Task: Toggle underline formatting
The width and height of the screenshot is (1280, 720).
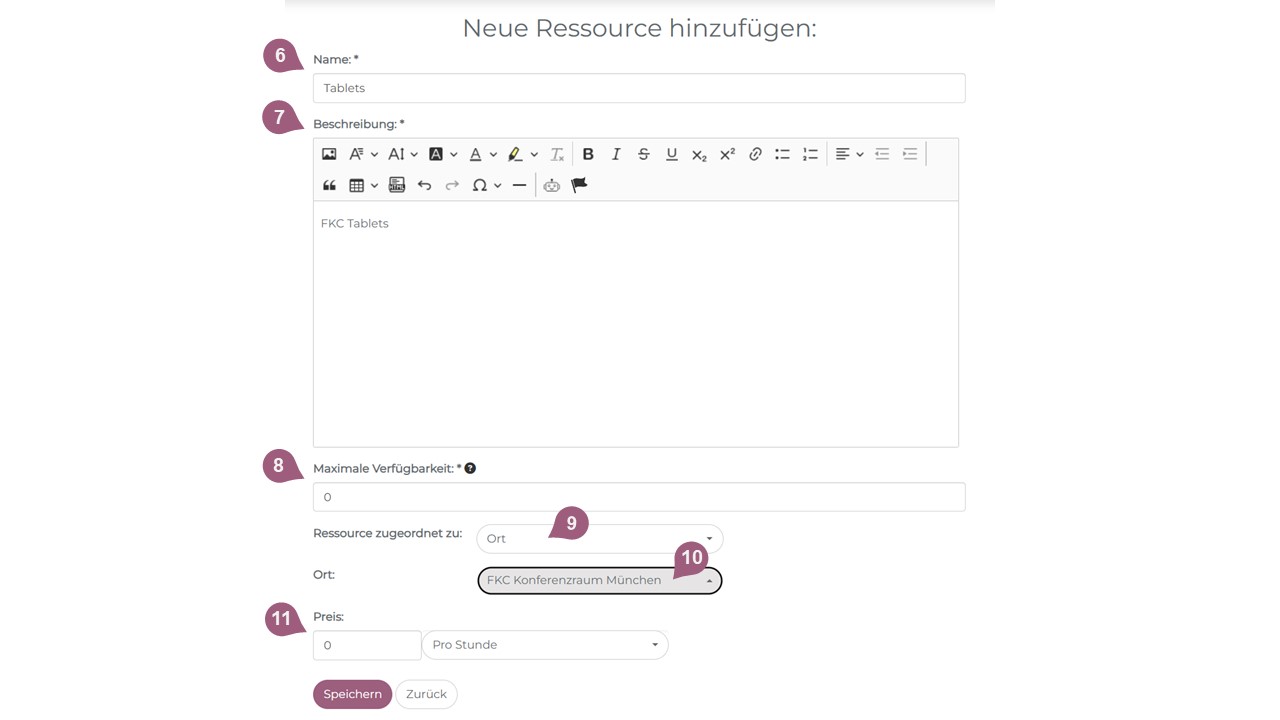Action: pyautogui.click(x=672, y=154)
